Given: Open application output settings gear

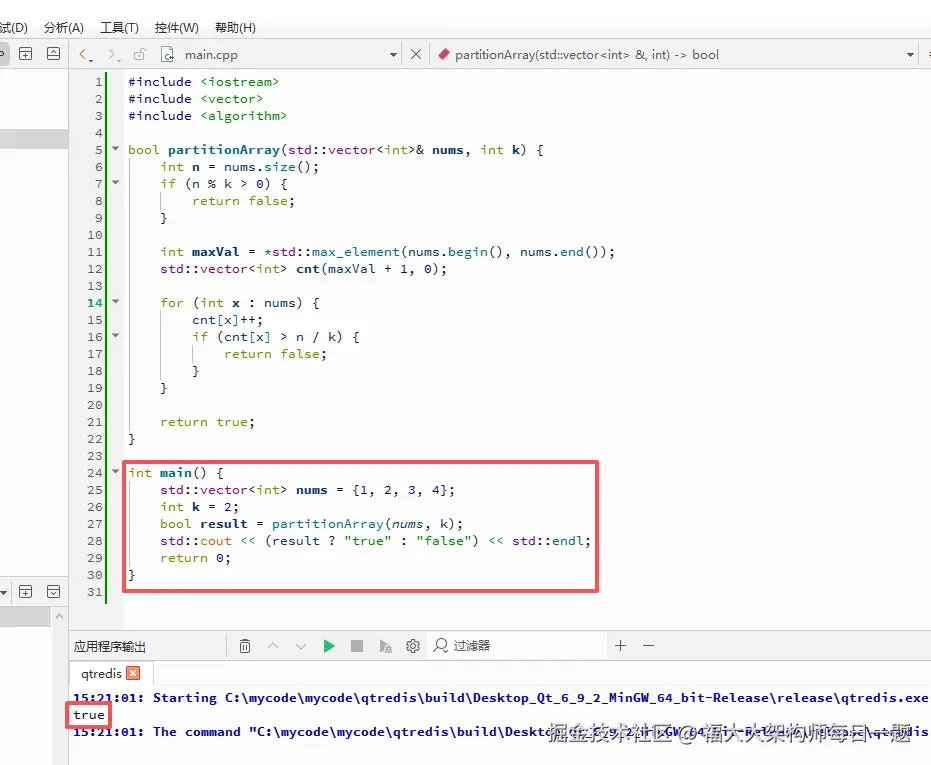Looking at the screenshot, I should pyautogui.click(x=413, y=646).
